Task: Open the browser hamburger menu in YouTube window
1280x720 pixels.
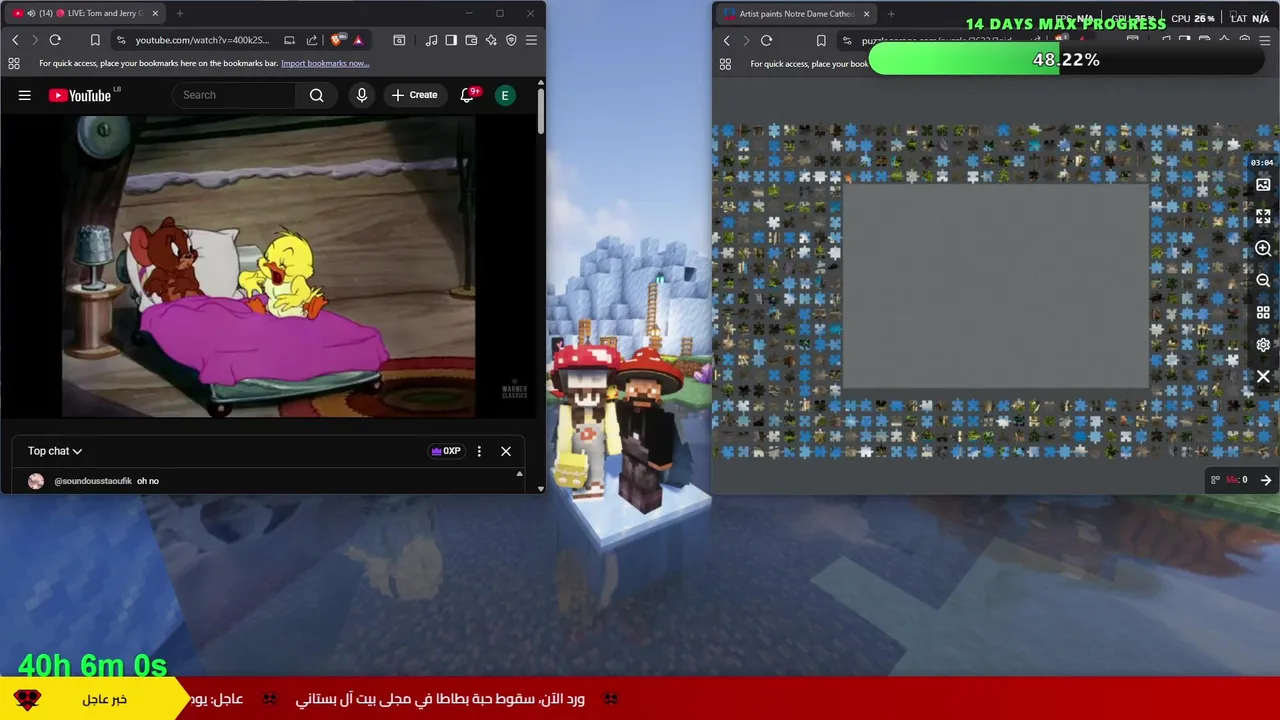Action: click(531, 40)
